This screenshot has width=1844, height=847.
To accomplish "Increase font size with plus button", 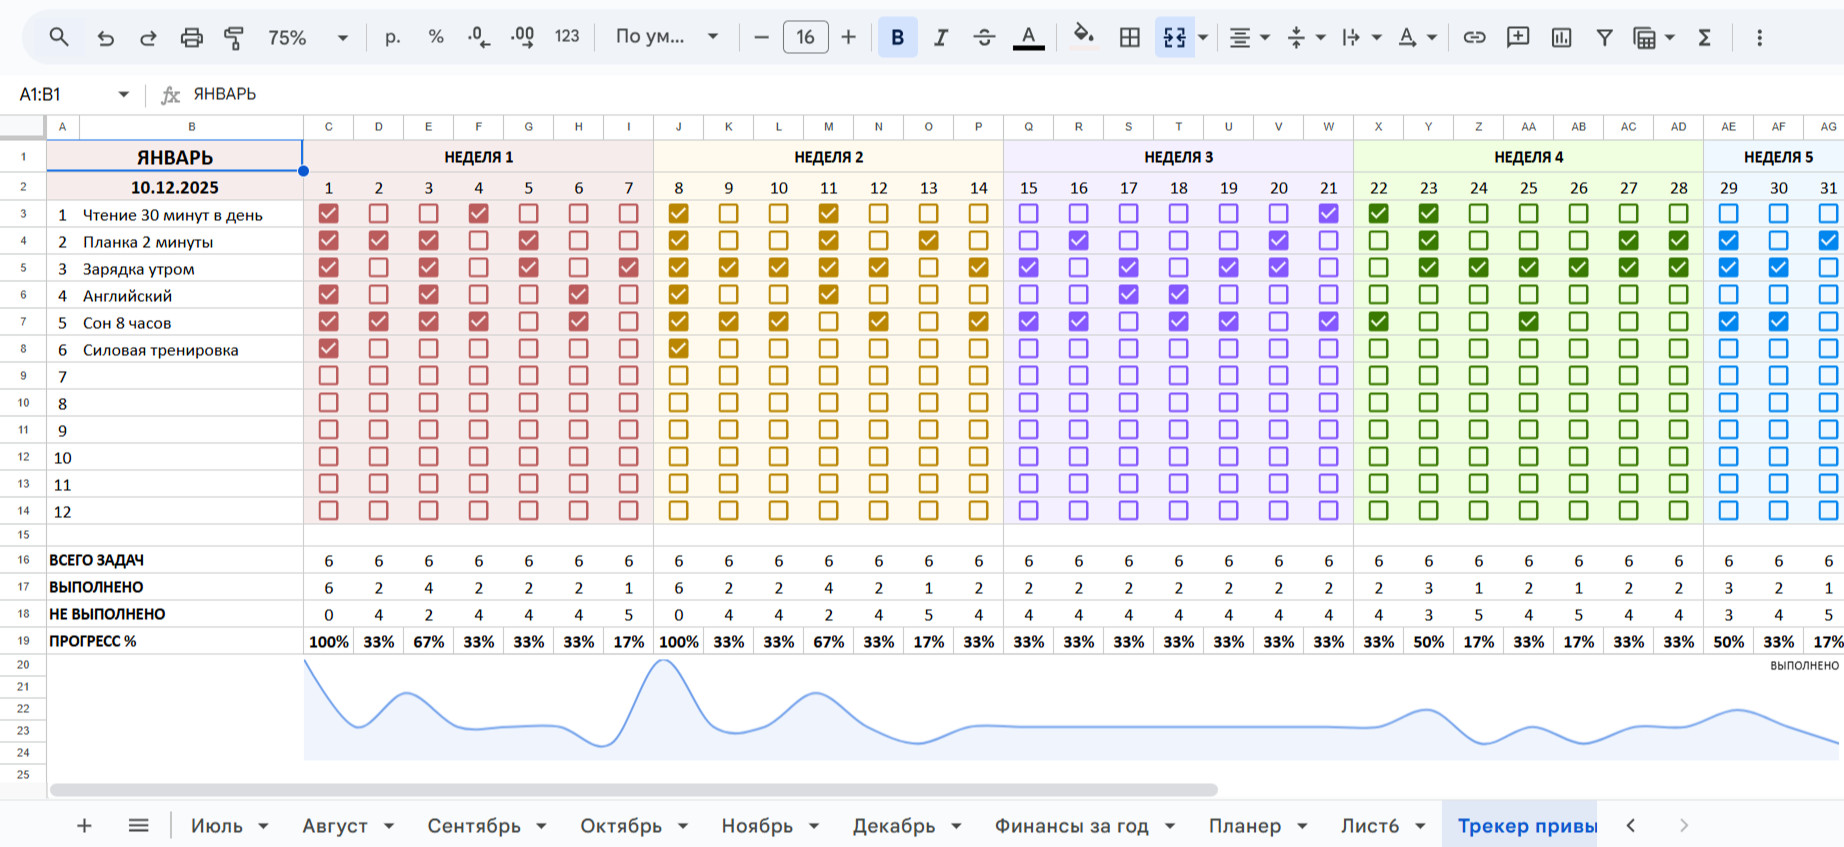I will point(848,38).
